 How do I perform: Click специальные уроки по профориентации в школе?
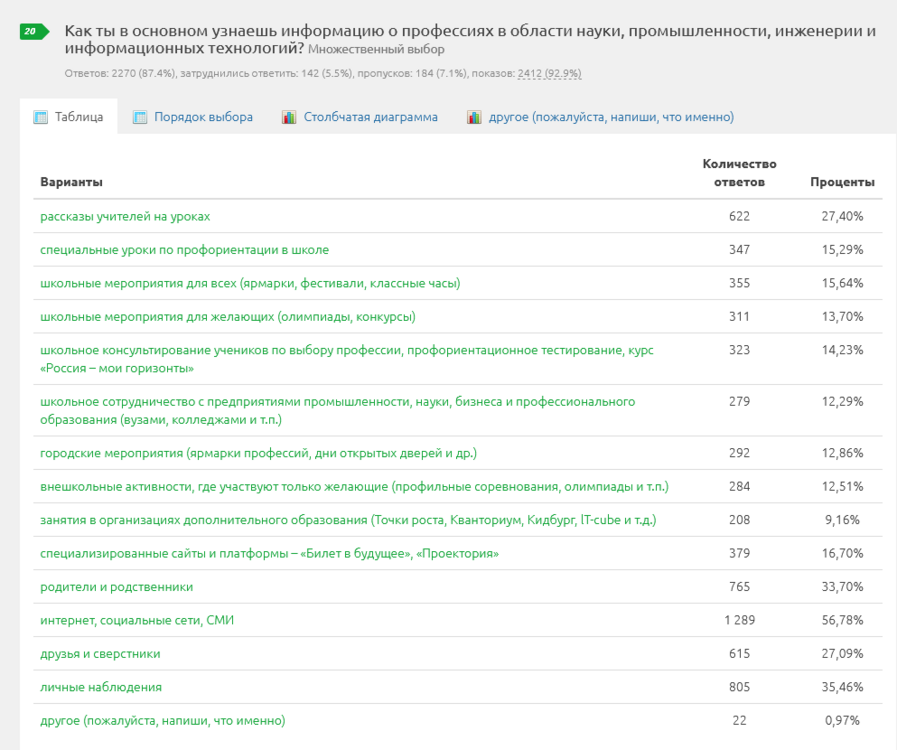185,250
